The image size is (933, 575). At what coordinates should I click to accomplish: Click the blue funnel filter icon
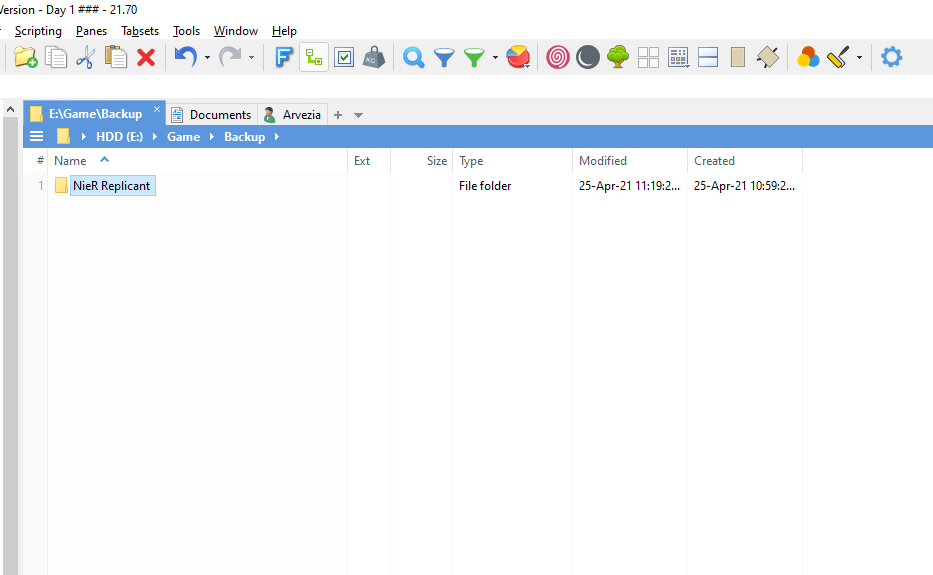pyautogui.click(x=443, y=57)
